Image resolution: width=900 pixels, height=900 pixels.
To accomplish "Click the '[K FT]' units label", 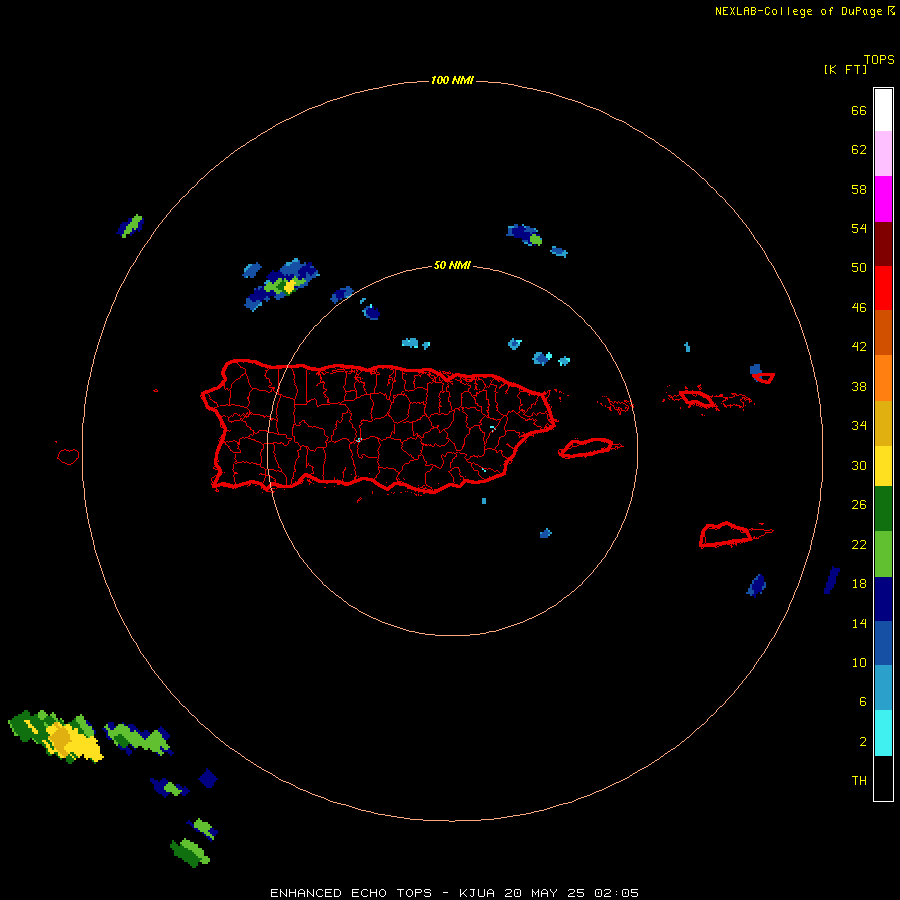I will pos(845,69).
